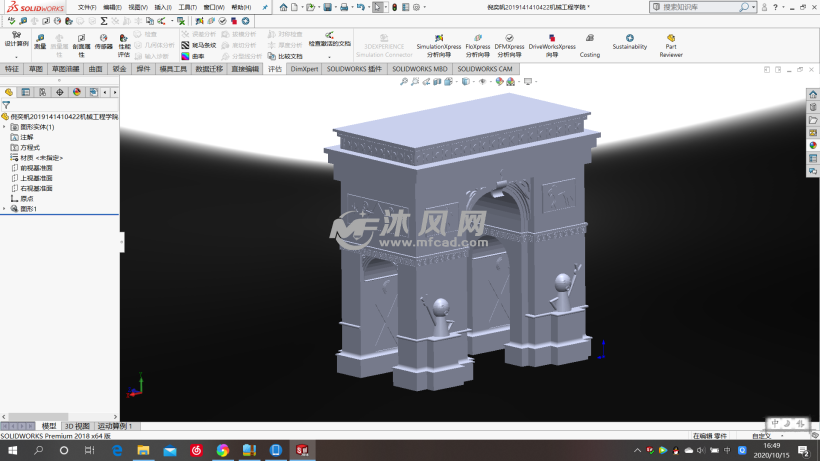Select the ConfigurationManager tab

coord(42,92)
